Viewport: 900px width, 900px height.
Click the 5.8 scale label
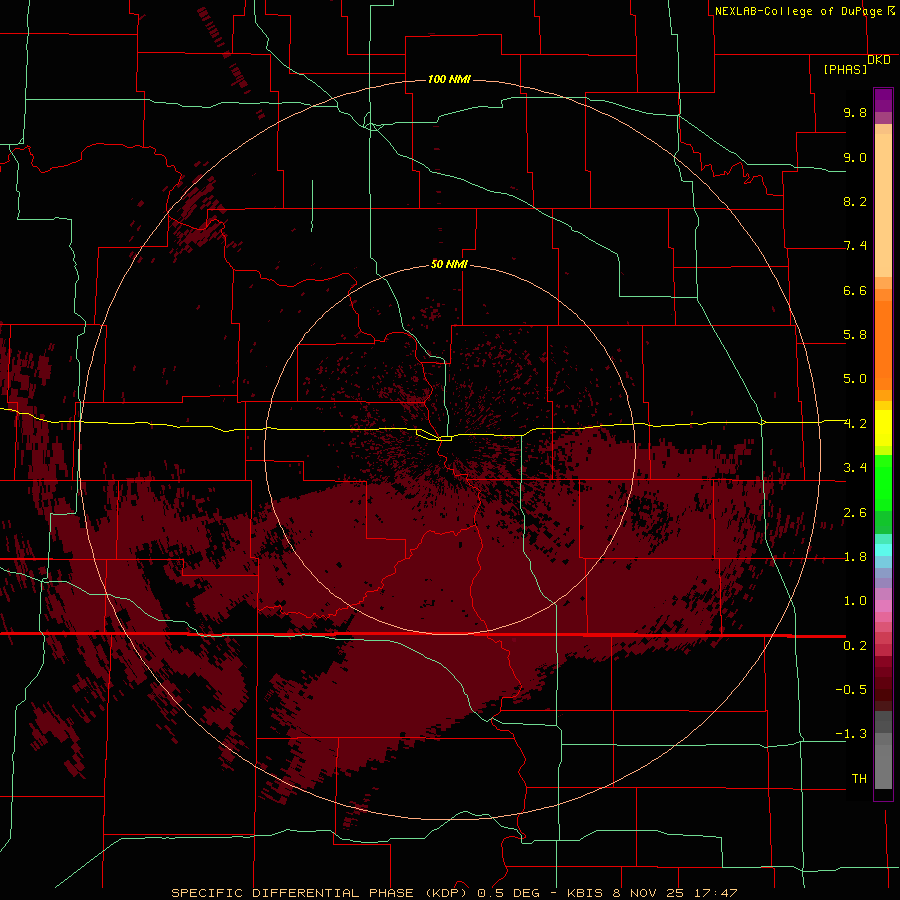855,335
